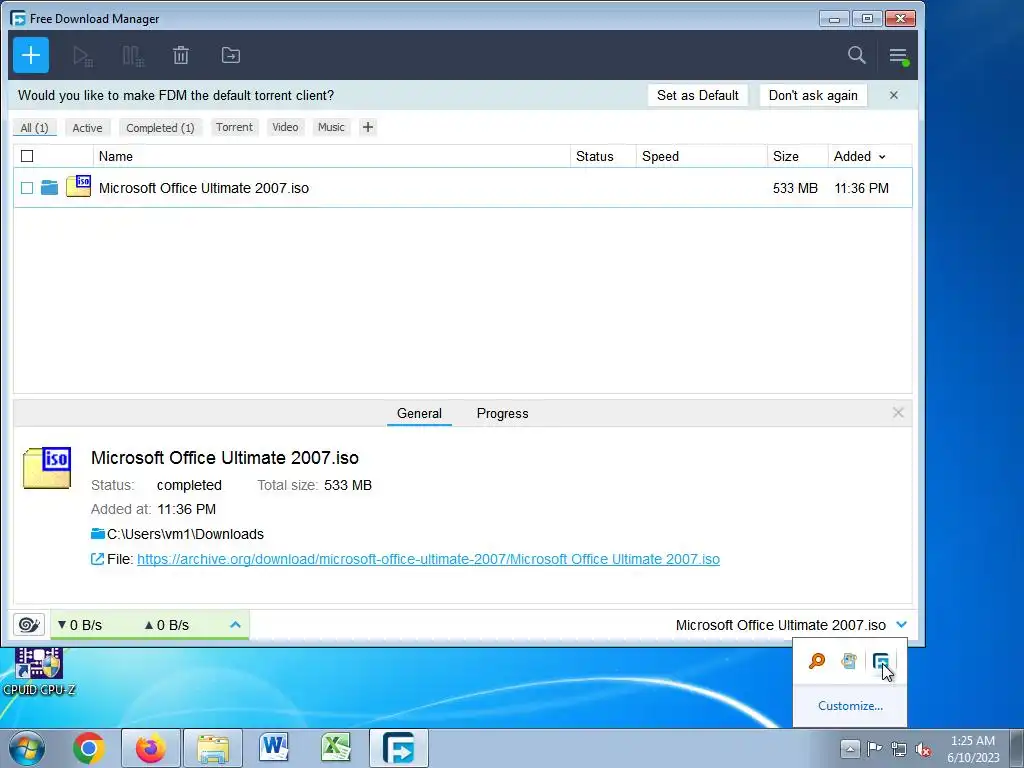Switch to the General details tab
1024x768 pixels.
click(x=419, y=413)
